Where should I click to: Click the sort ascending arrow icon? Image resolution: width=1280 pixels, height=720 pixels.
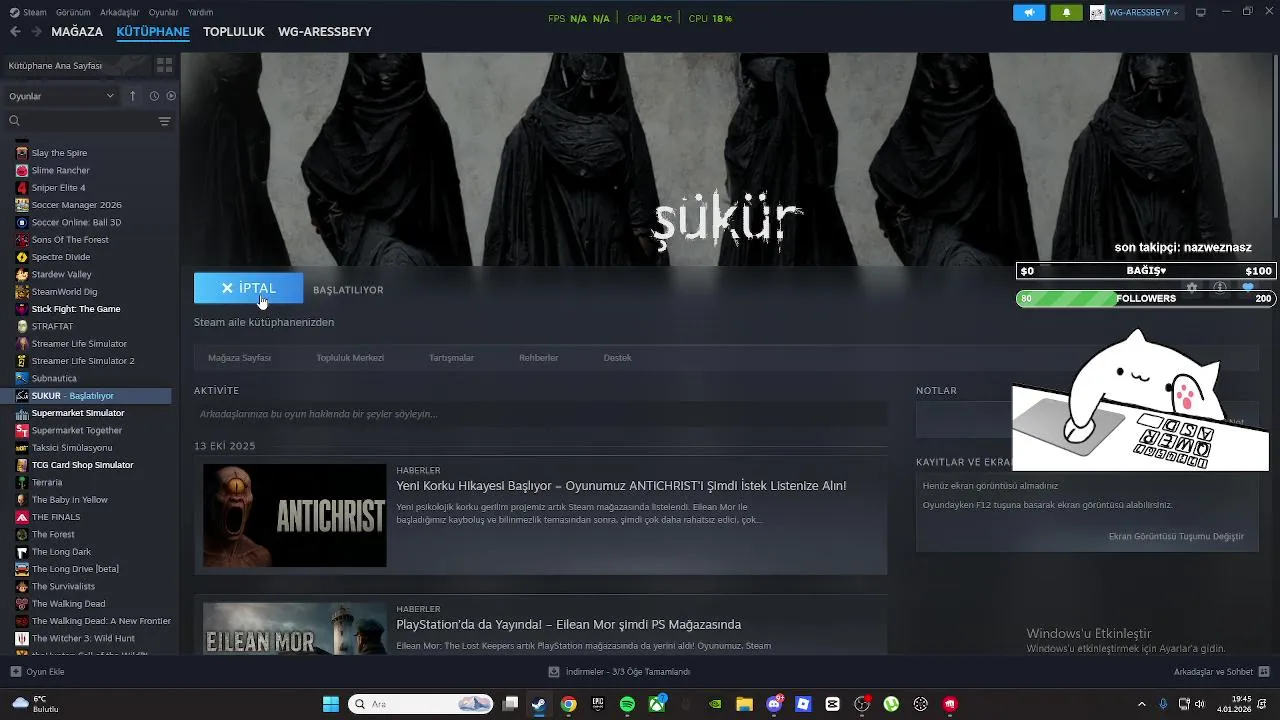coord(132,96)
